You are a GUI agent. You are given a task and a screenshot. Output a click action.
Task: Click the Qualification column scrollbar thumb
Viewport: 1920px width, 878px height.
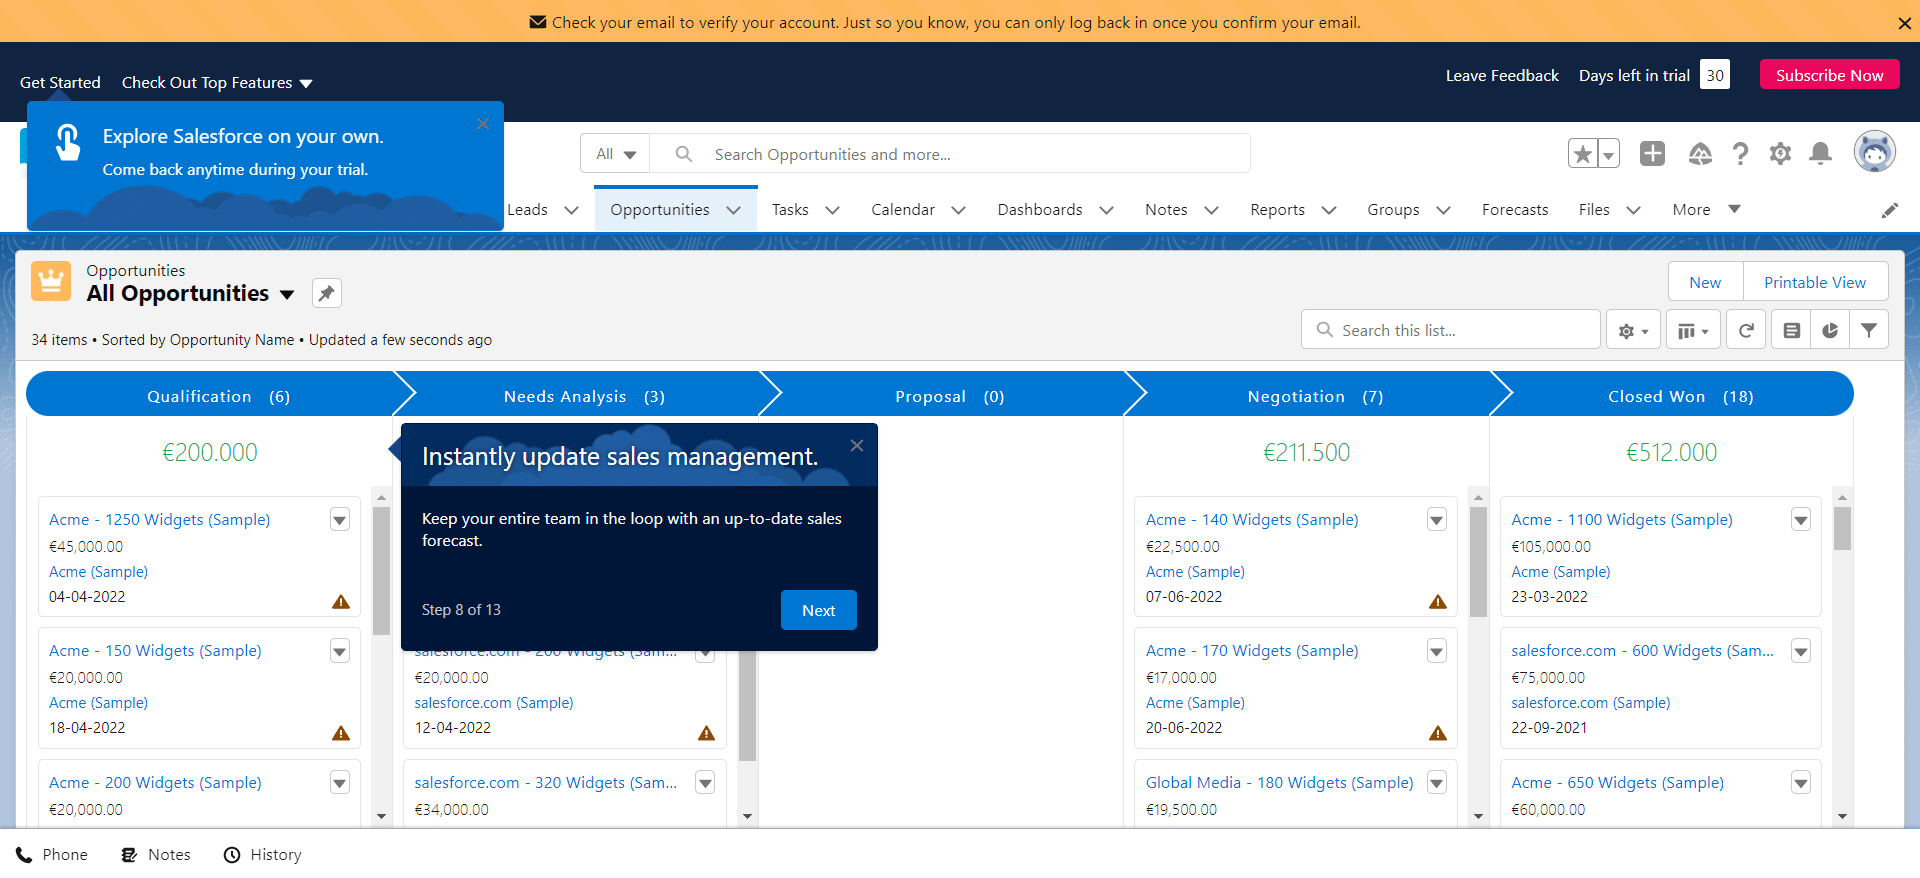click(x=381, y=571)
